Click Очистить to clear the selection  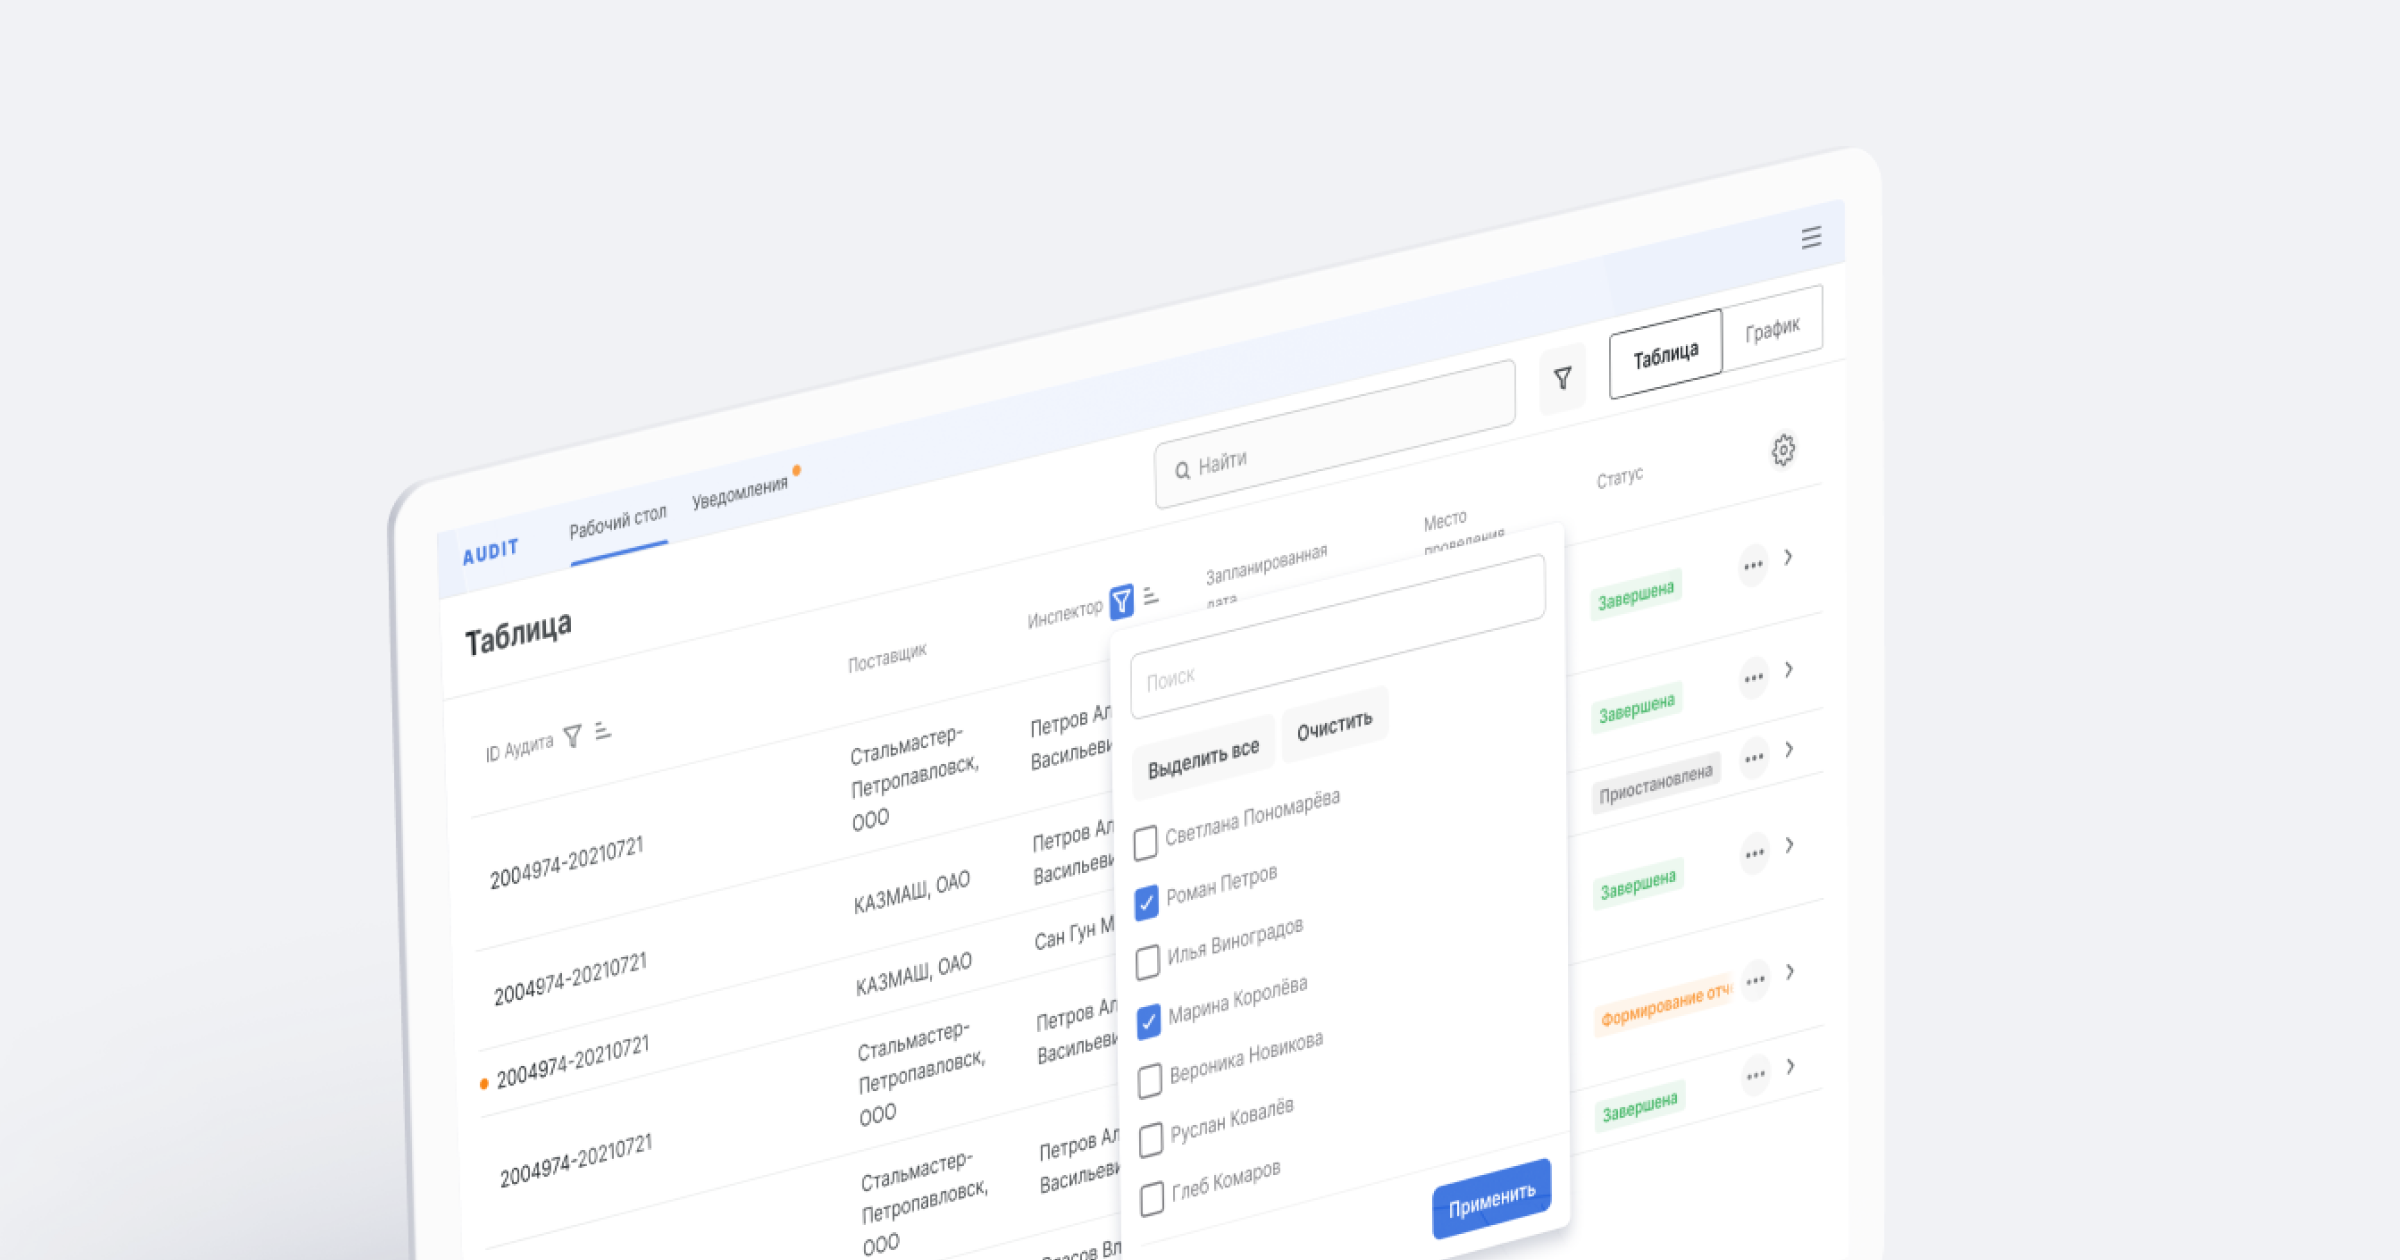(1334, 727)
